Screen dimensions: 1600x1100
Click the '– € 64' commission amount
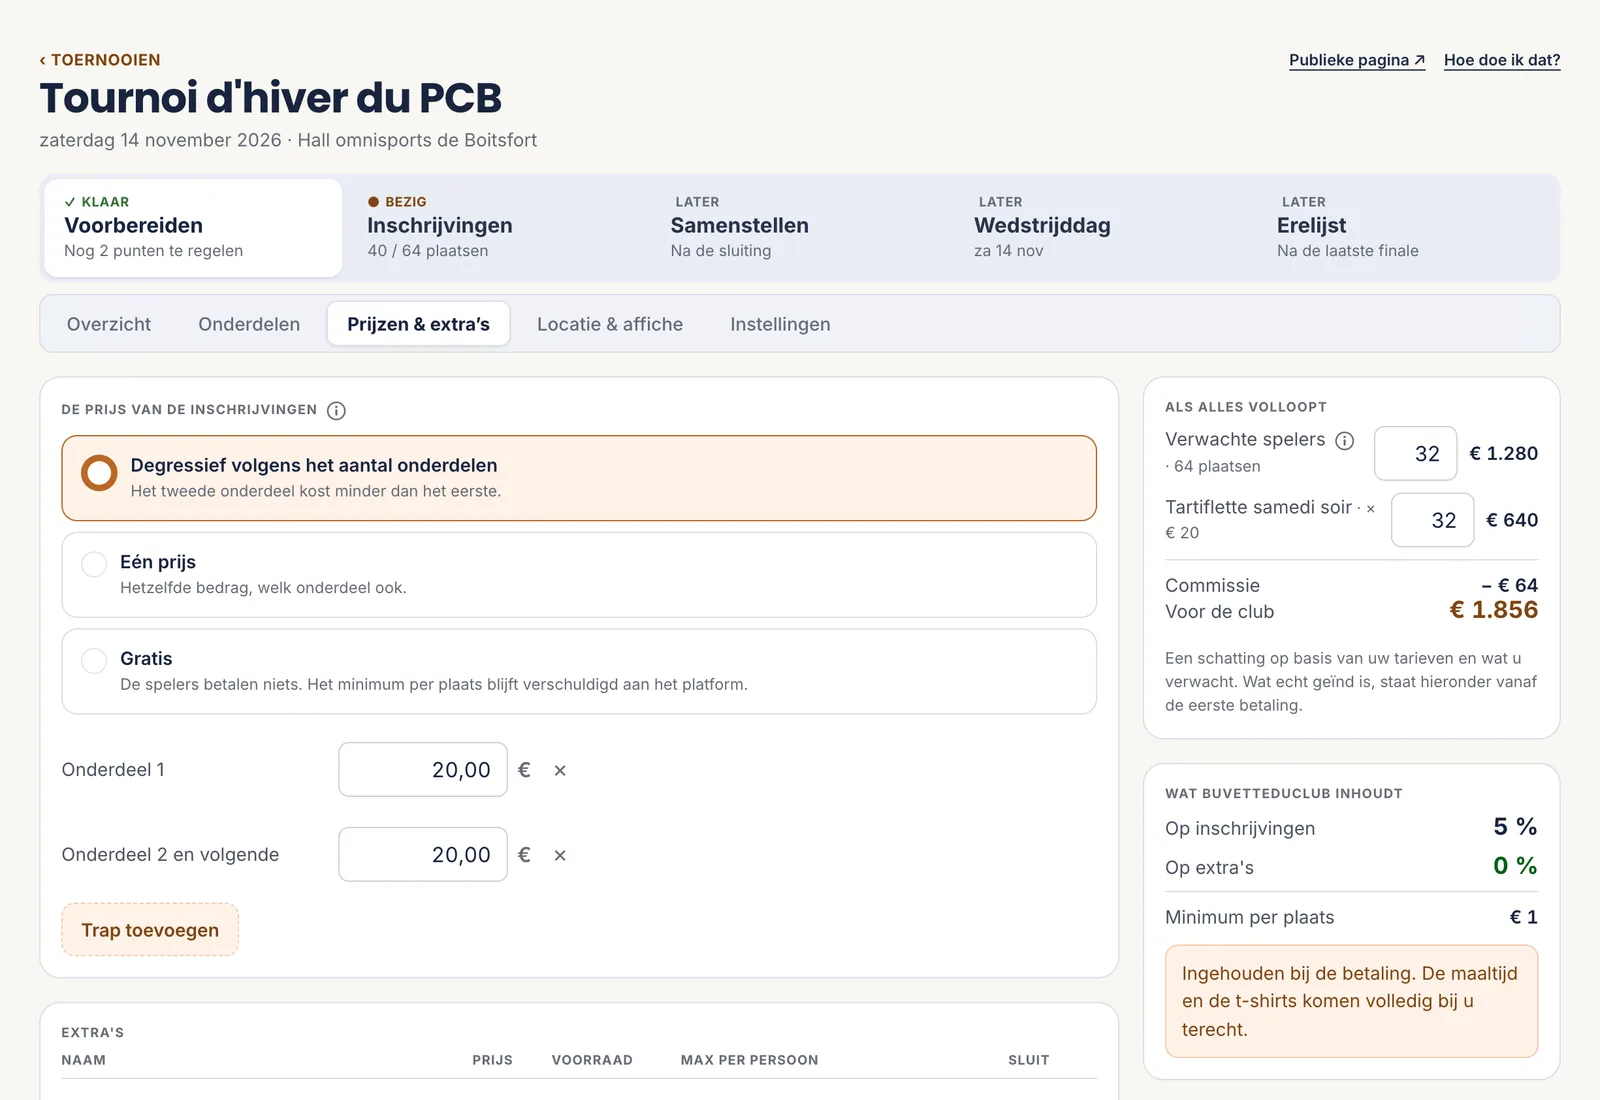(1510, 585)
